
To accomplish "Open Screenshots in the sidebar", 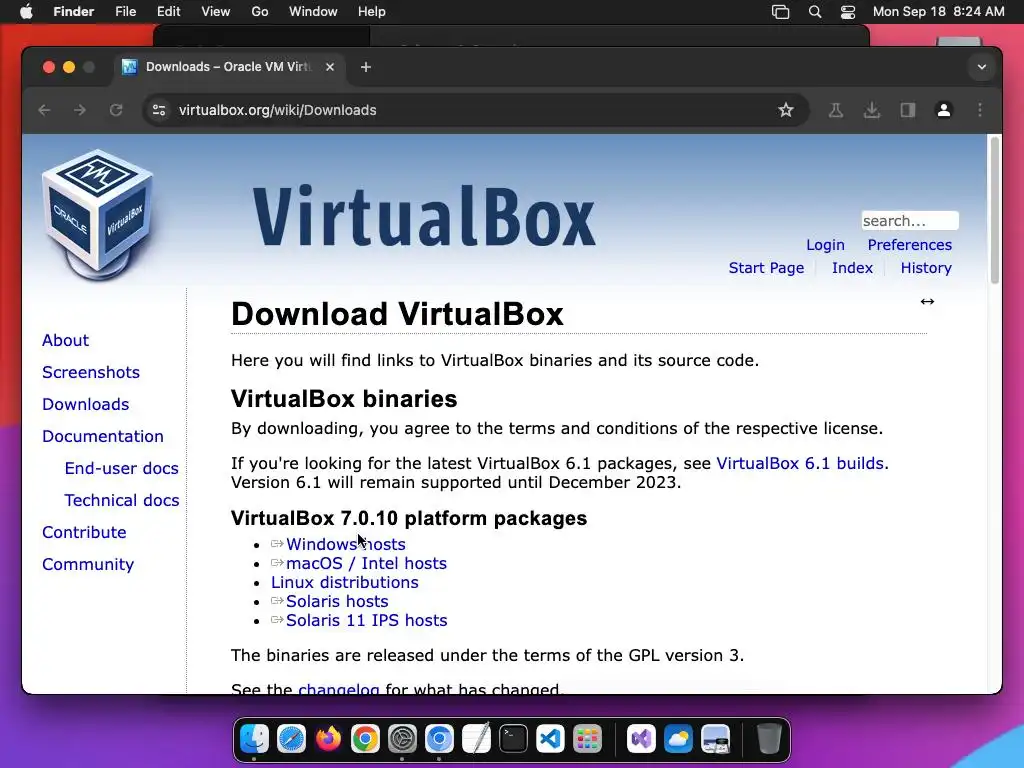I will click(91, 372).
